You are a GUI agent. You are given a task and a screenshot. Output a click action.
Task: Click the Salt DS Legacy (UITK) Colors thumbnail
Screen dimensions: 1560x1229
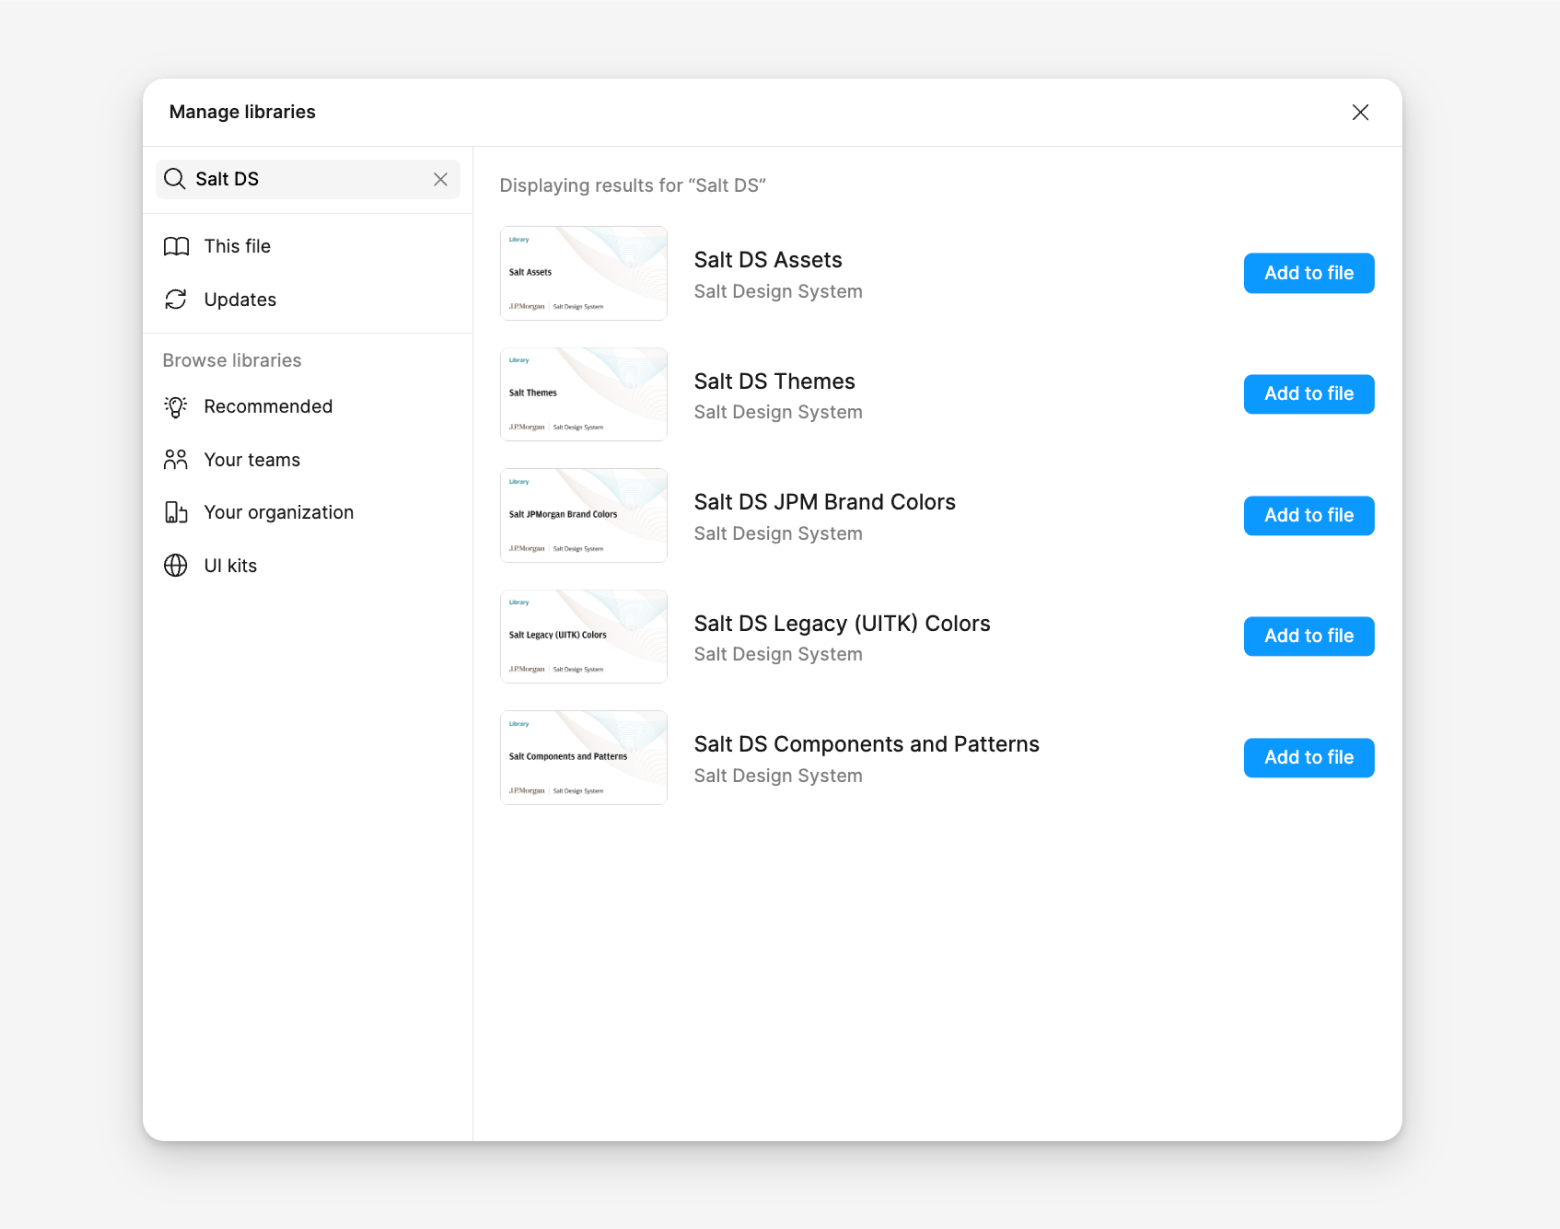pos(583,636)
